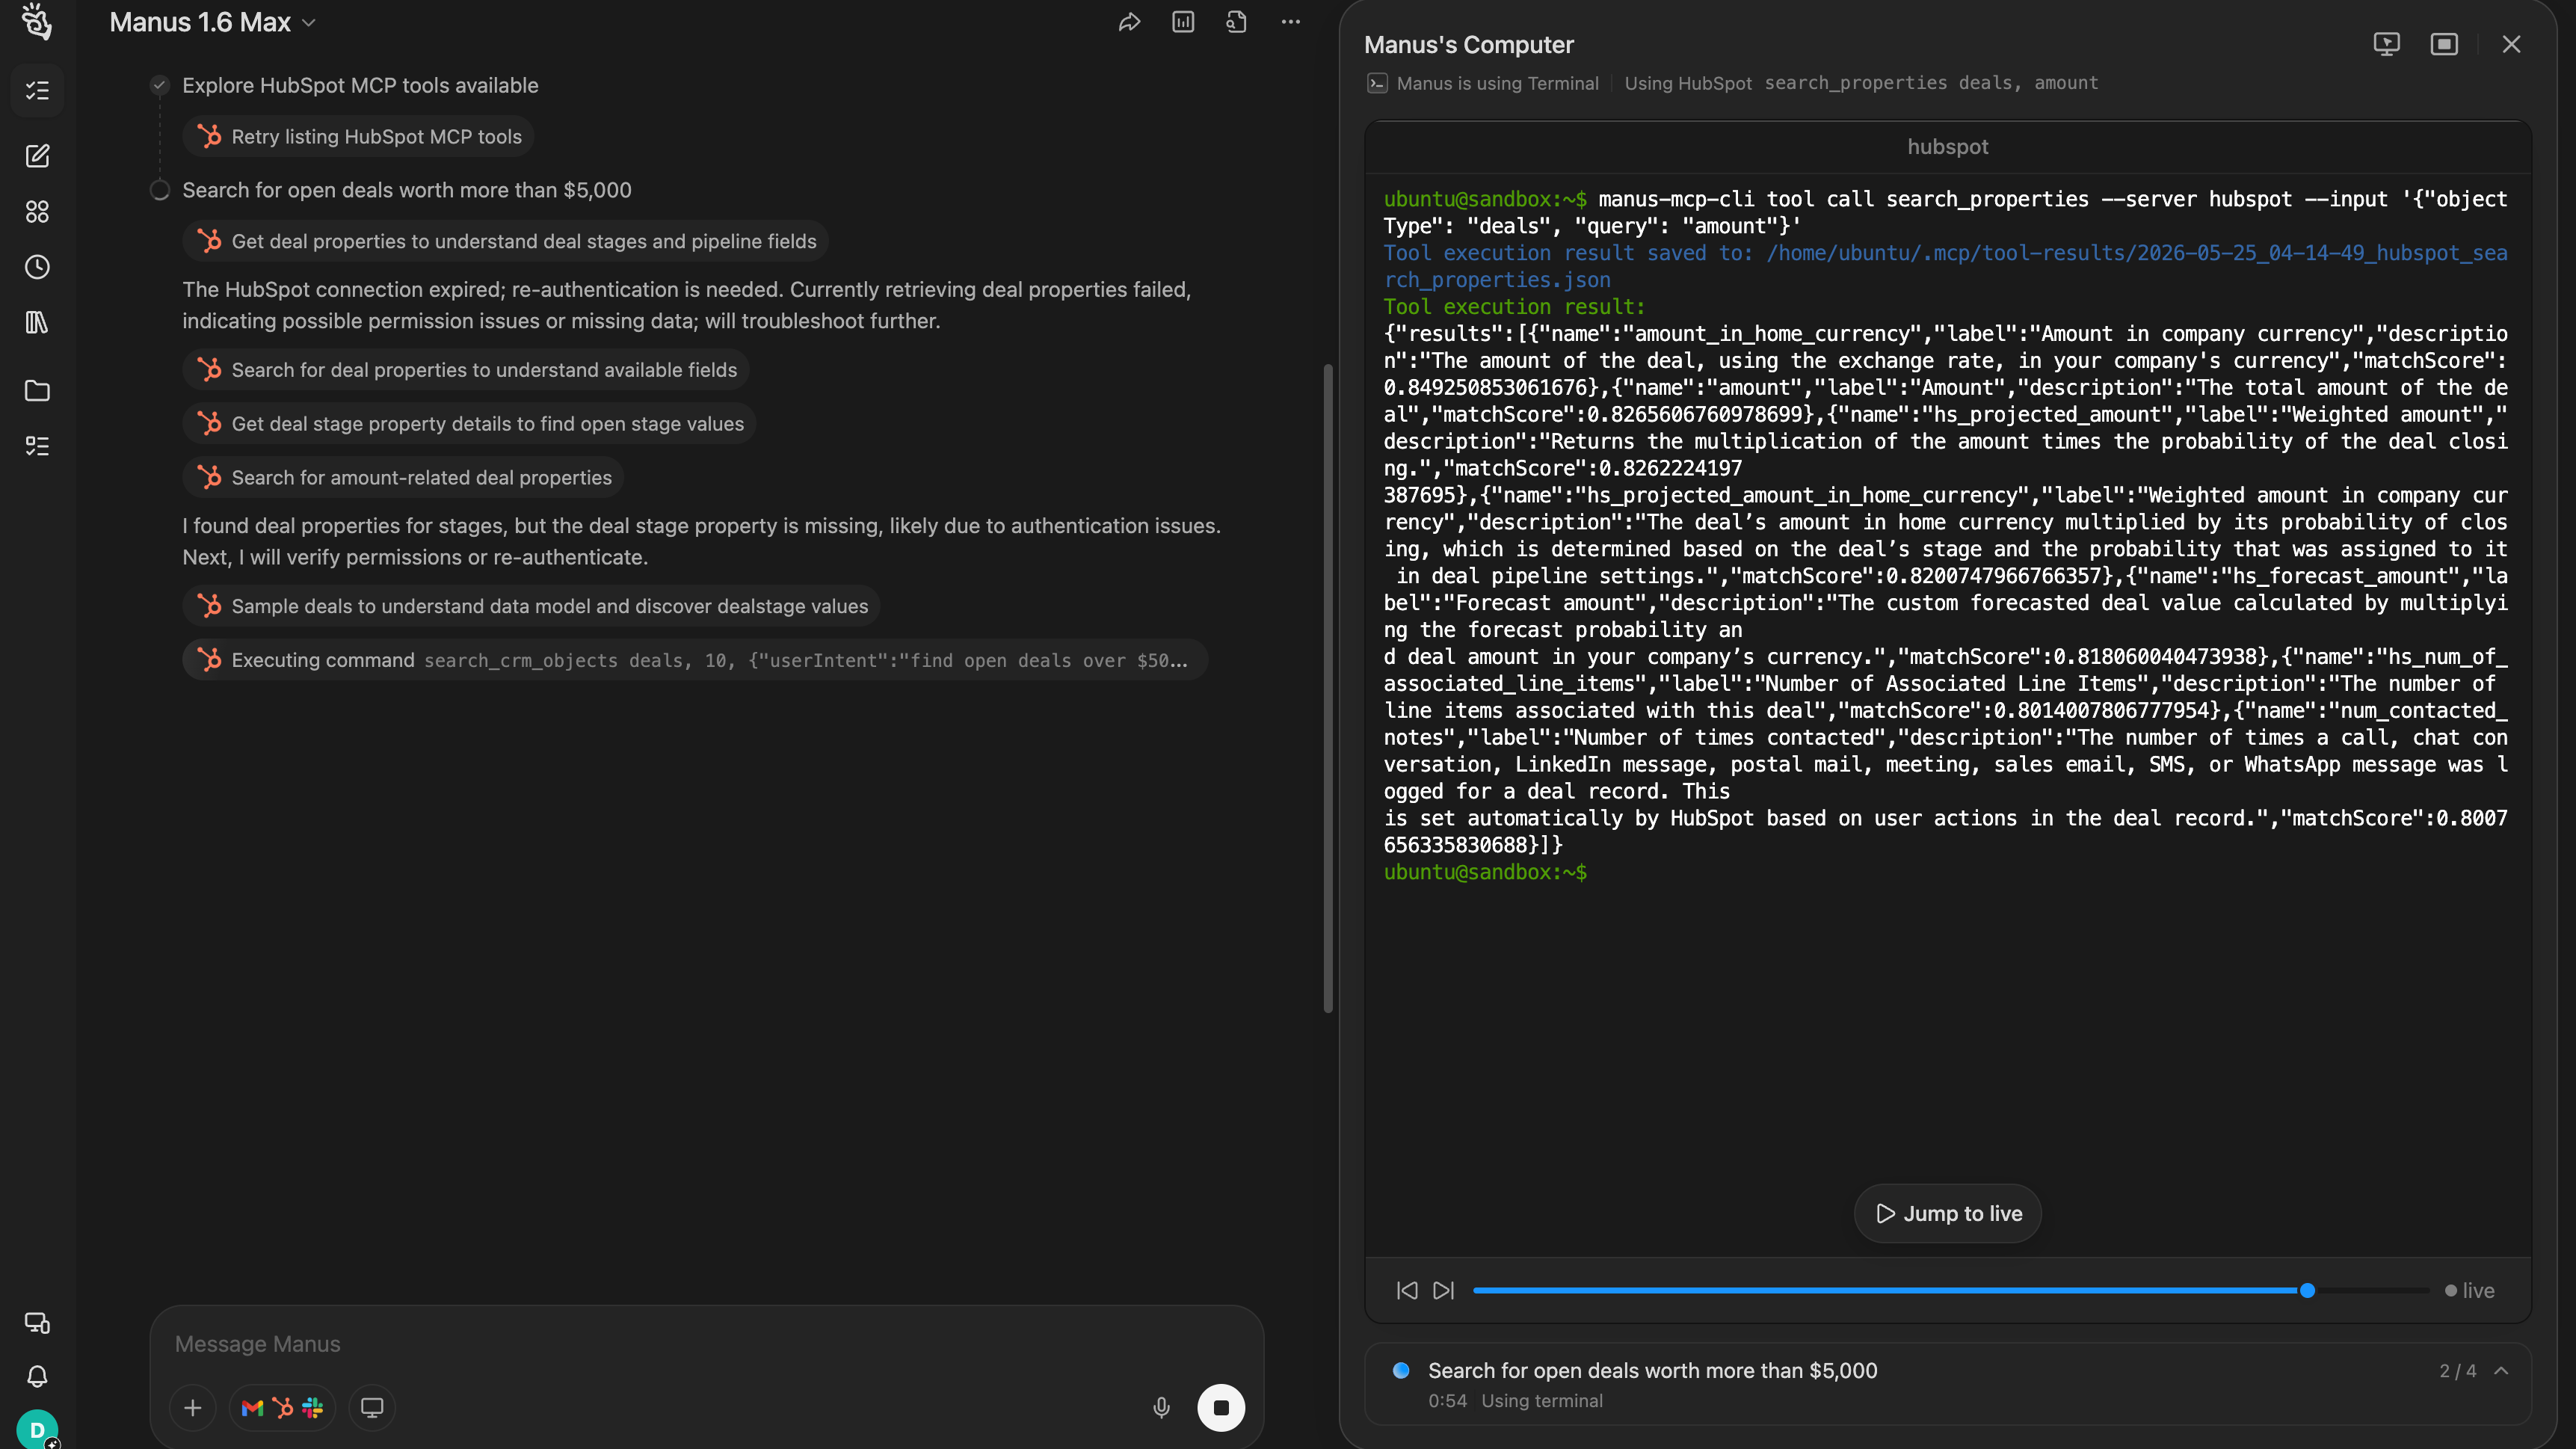
Task: Click the 'manus-mcp-cli tool call search_properties' command line
Action: [x=1945, y=213]
